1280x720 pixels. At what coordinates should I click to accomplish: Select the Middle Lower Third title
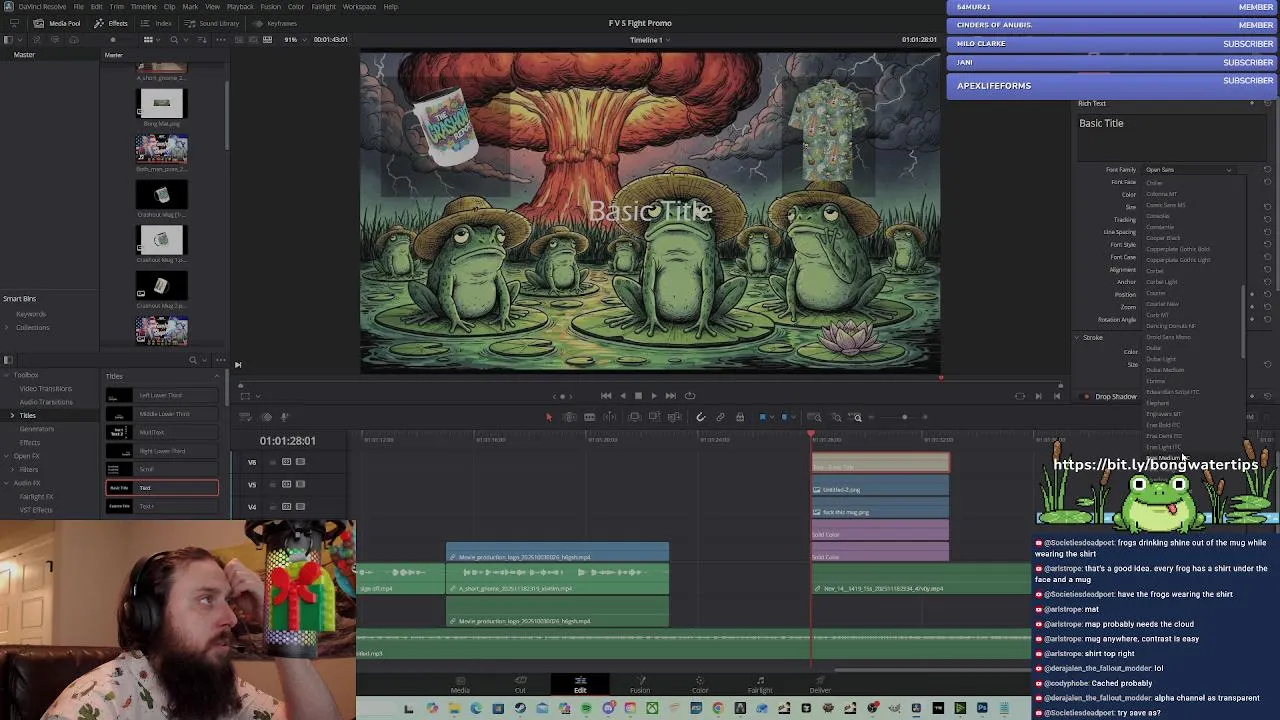tap(162, 413)
